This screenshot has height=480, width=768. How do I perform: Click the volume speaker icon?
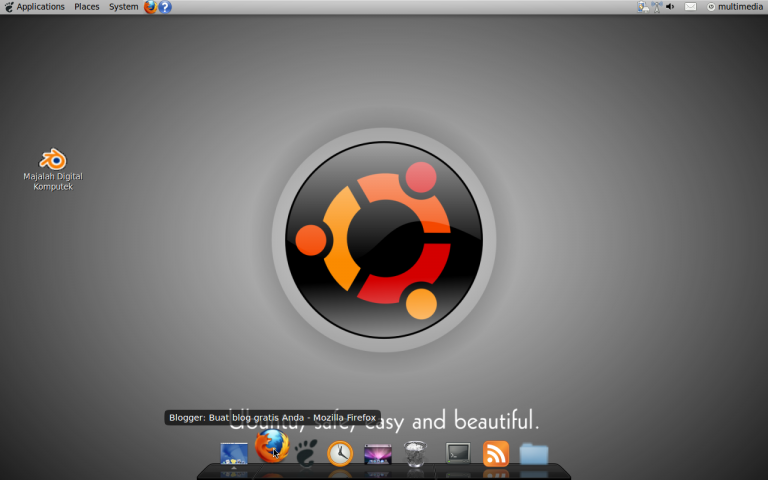pos(670,6)
